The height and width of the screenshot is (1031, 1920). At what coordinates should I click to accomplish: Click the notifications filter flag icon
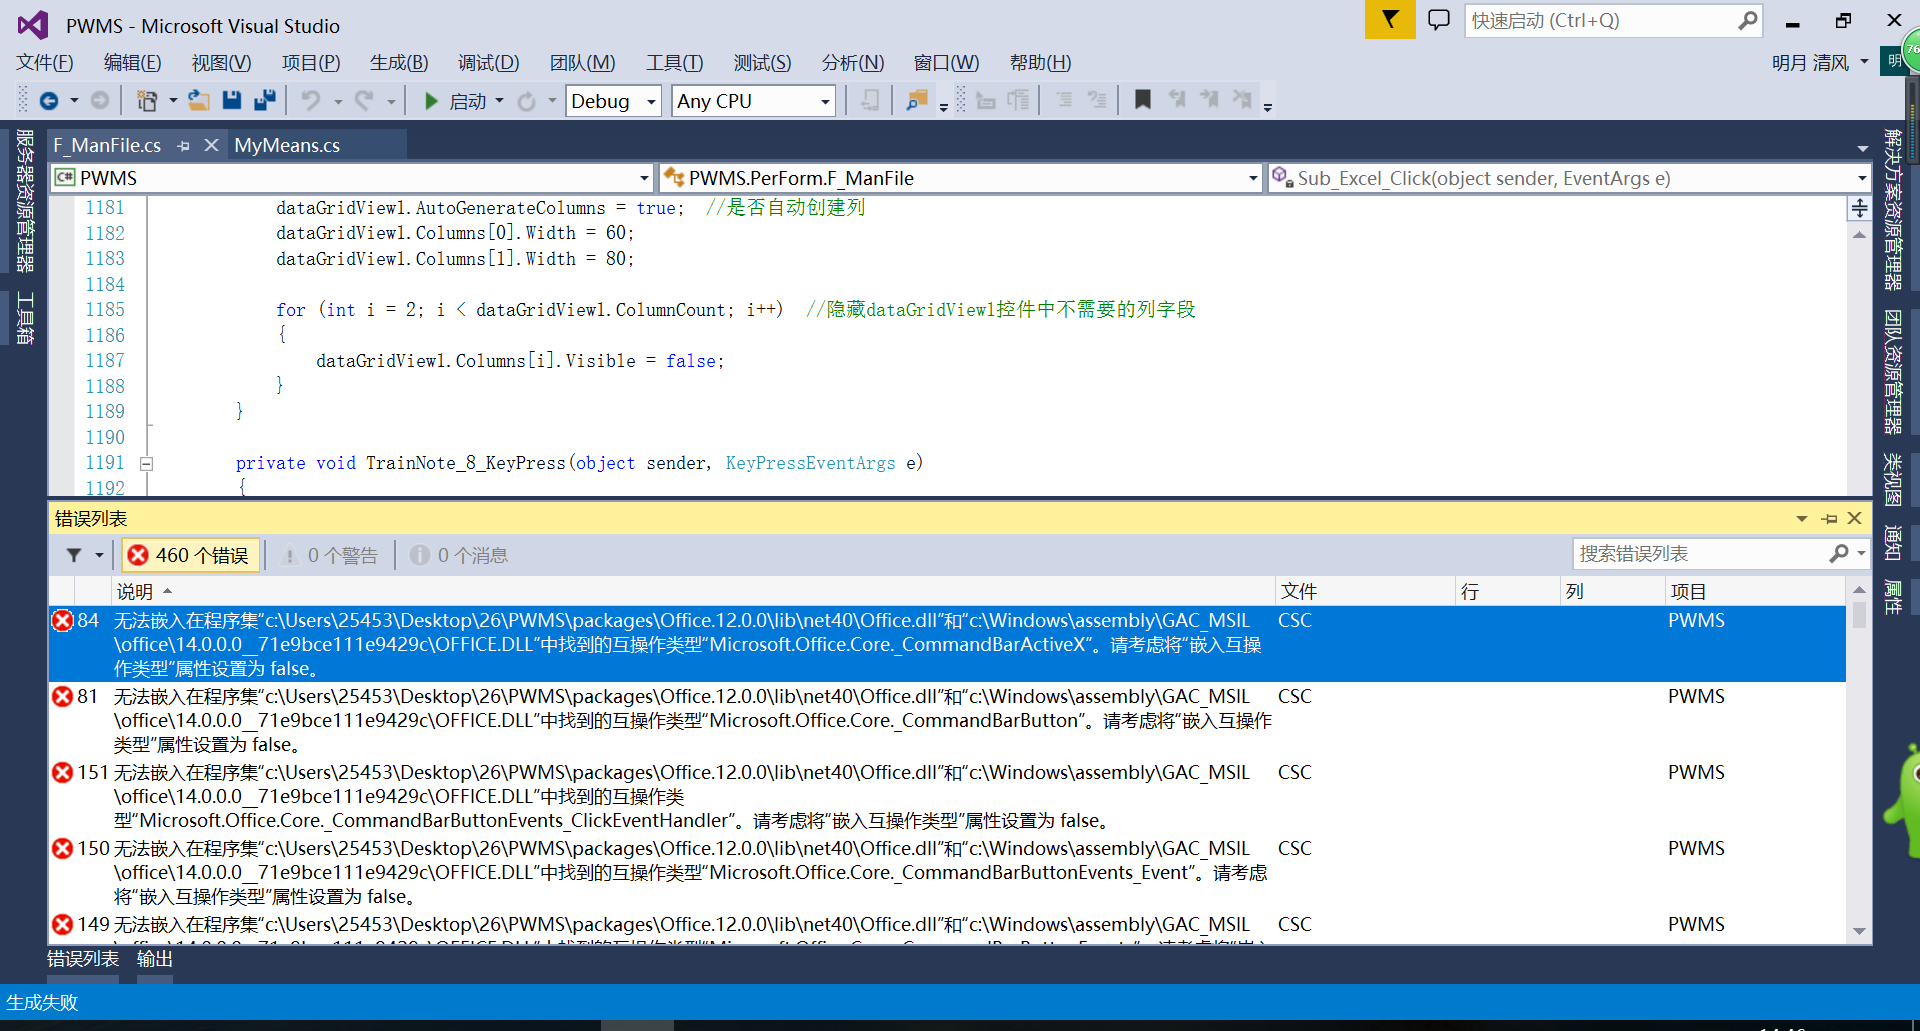click(1390, 20)
